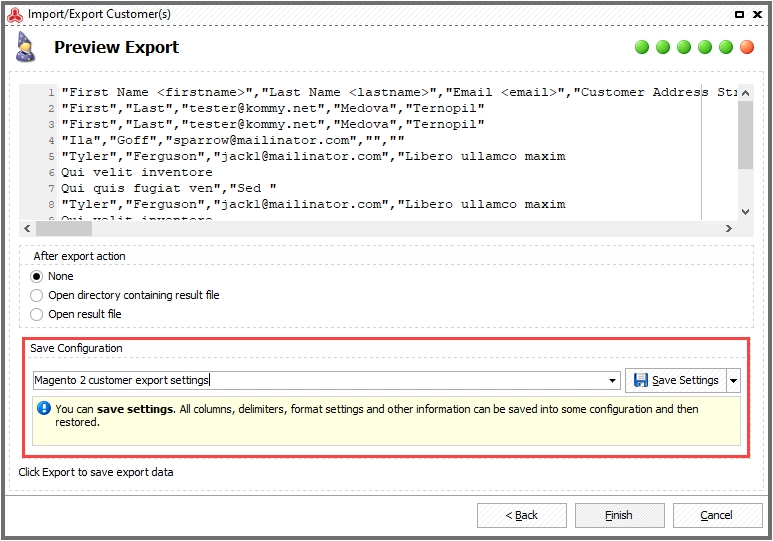Click preview line 2 with tester@kommy.net

273,108
